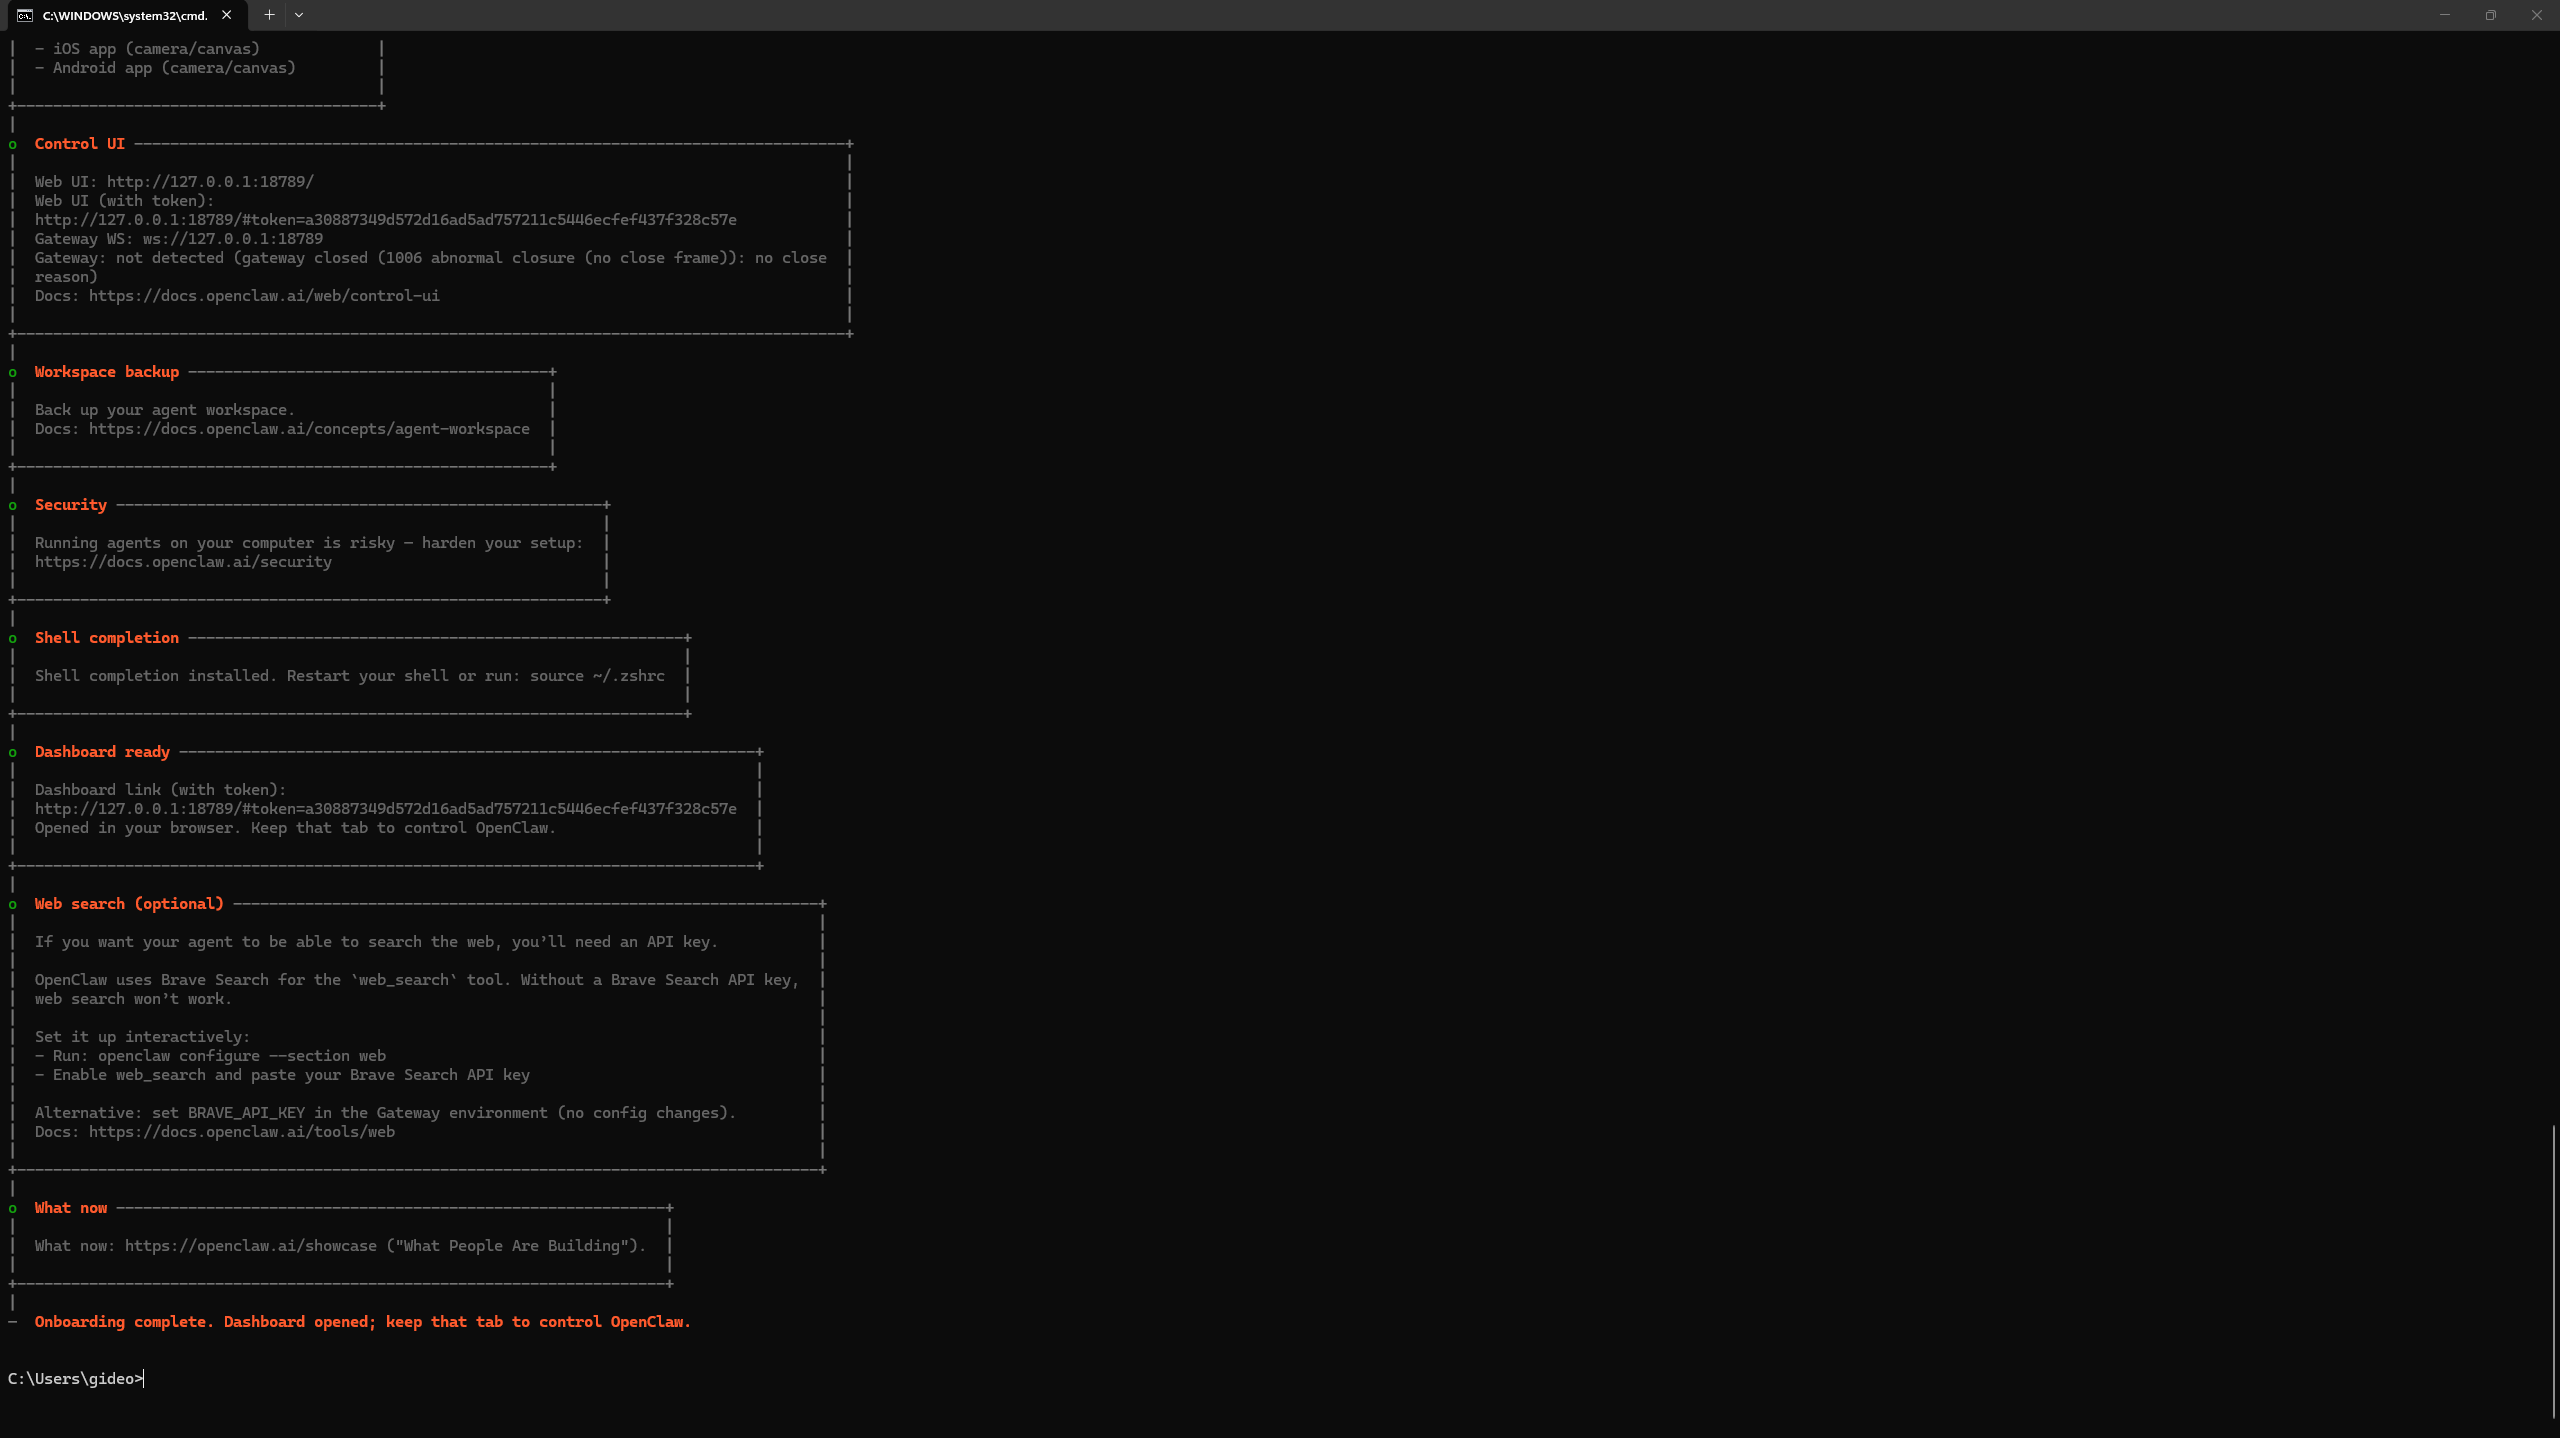
Task: Minimize the terminal window
Action: point(2445,15)
